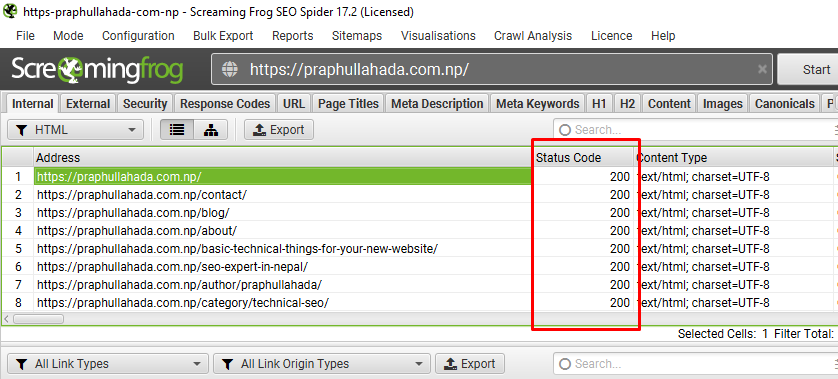Open the Help menu
The height and width of the screenshot is (379, 838).
(663, 36)
